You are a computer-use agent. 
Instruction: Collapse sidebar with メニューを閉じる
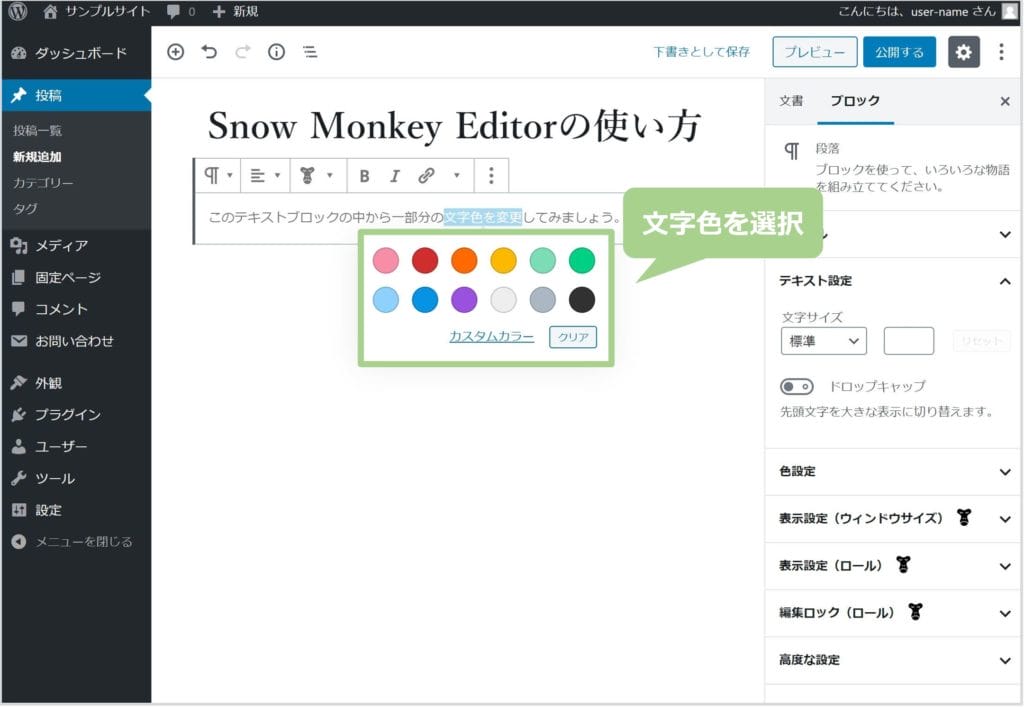(x=72, y=542)
